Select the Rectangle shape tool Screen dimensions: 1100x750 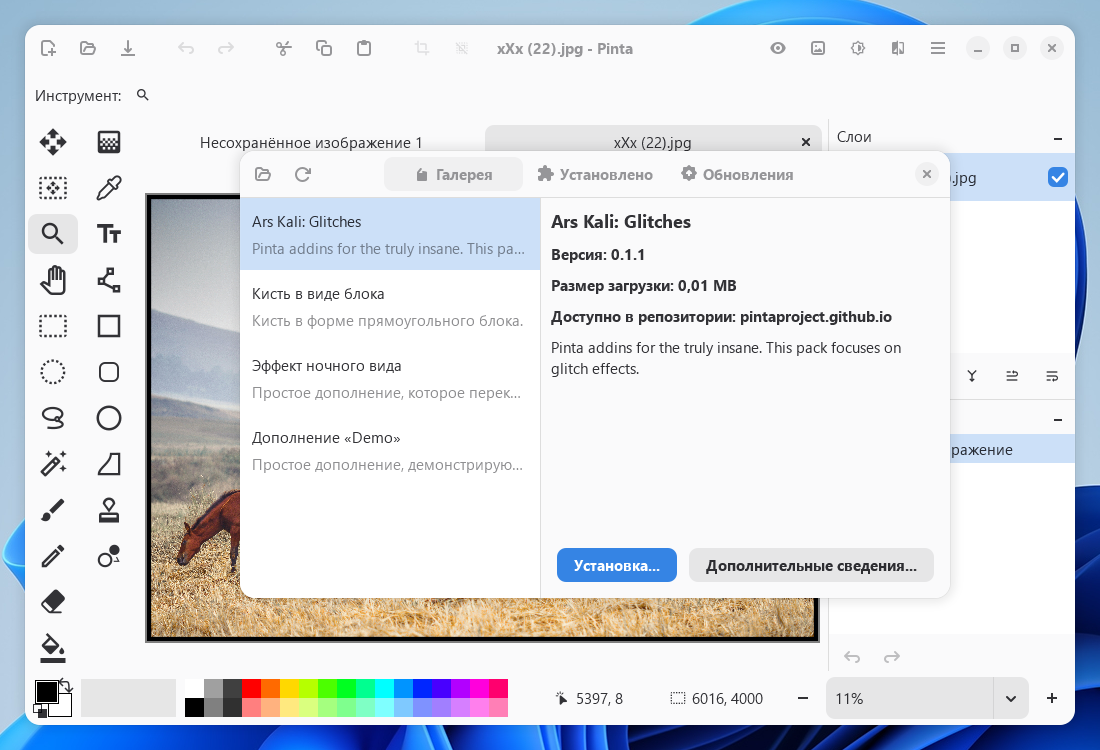tap(109, 326)
